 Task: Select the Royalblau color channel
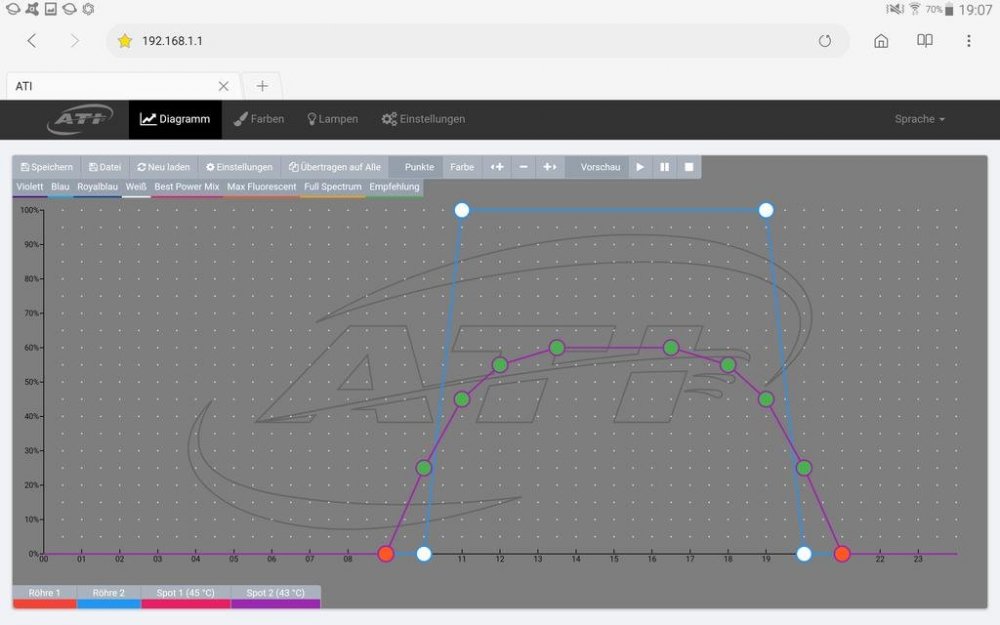pyautogui.click(x=97, y=187)
